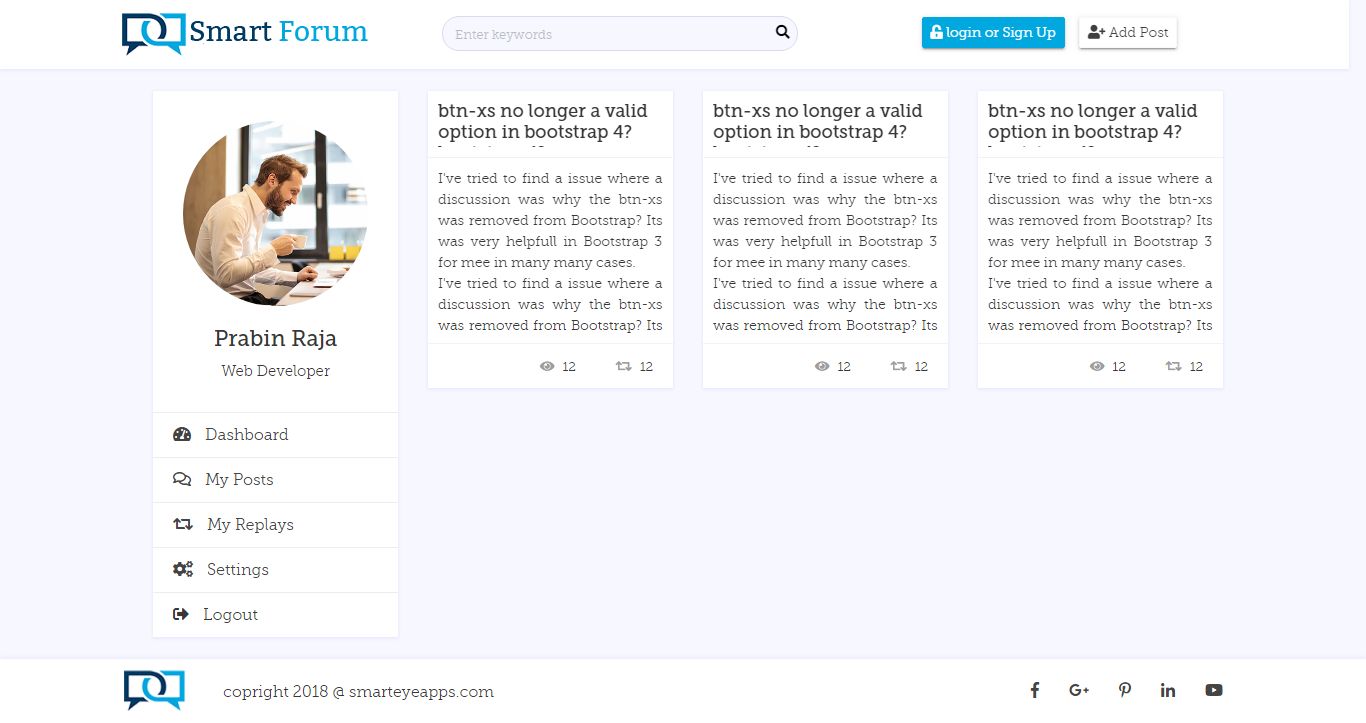Open the Facebook link in the footer
1366x723 pixels.
(x=1035, y=690)
